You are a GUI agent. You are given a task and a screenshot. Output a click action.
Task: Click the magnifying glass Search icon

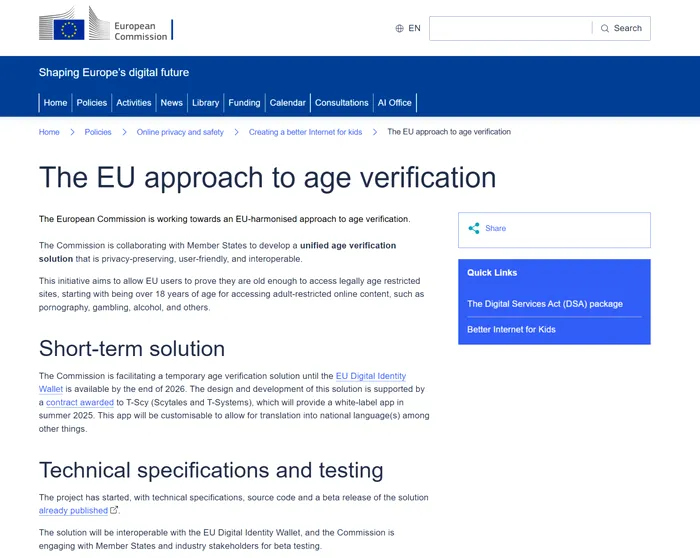(x=605, y=29)
